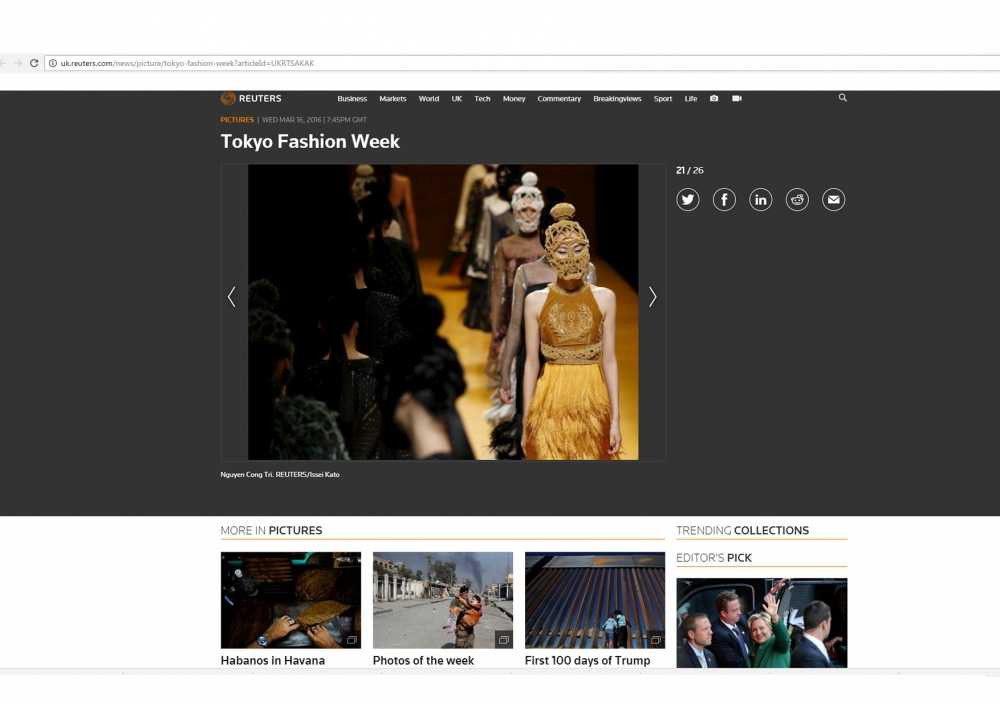Viewport: 1000px width, 706px height.
Task: Share the picture on Facebook
Action: coord(724,200)
